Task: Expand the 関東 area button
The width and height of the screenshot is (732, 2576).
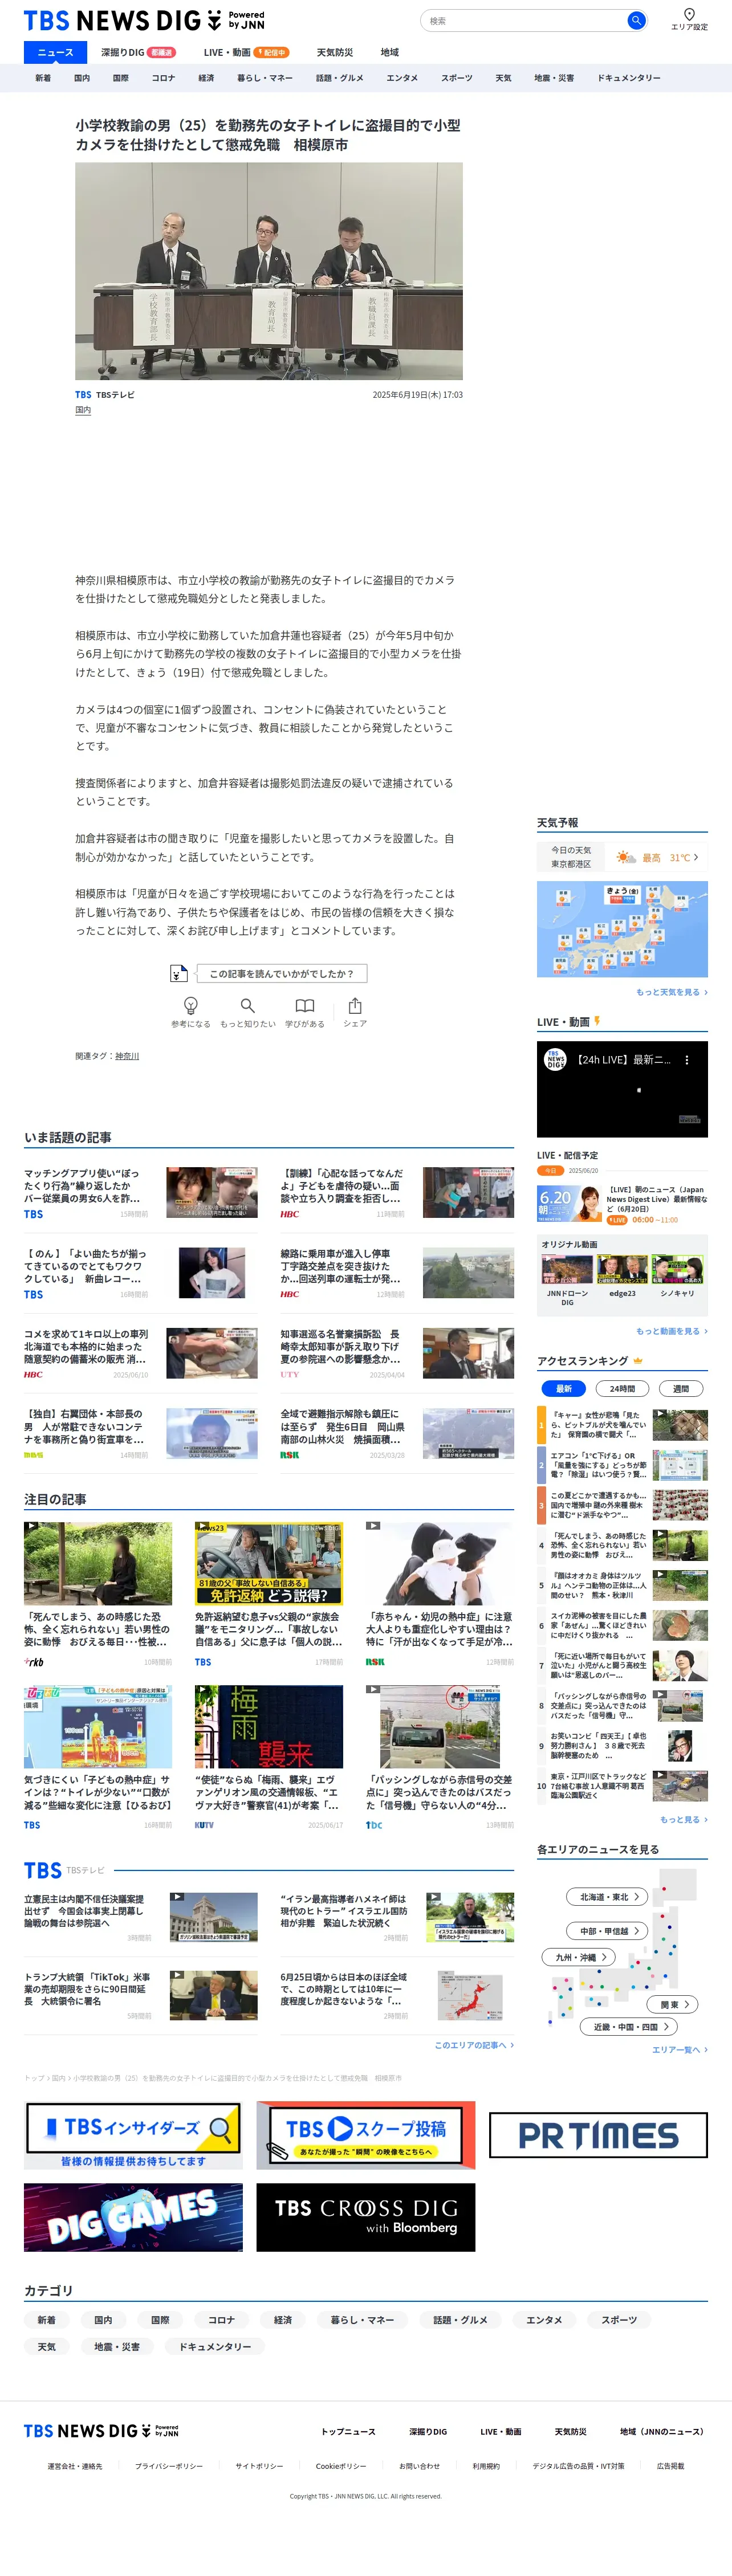Action: point(673,2004)
